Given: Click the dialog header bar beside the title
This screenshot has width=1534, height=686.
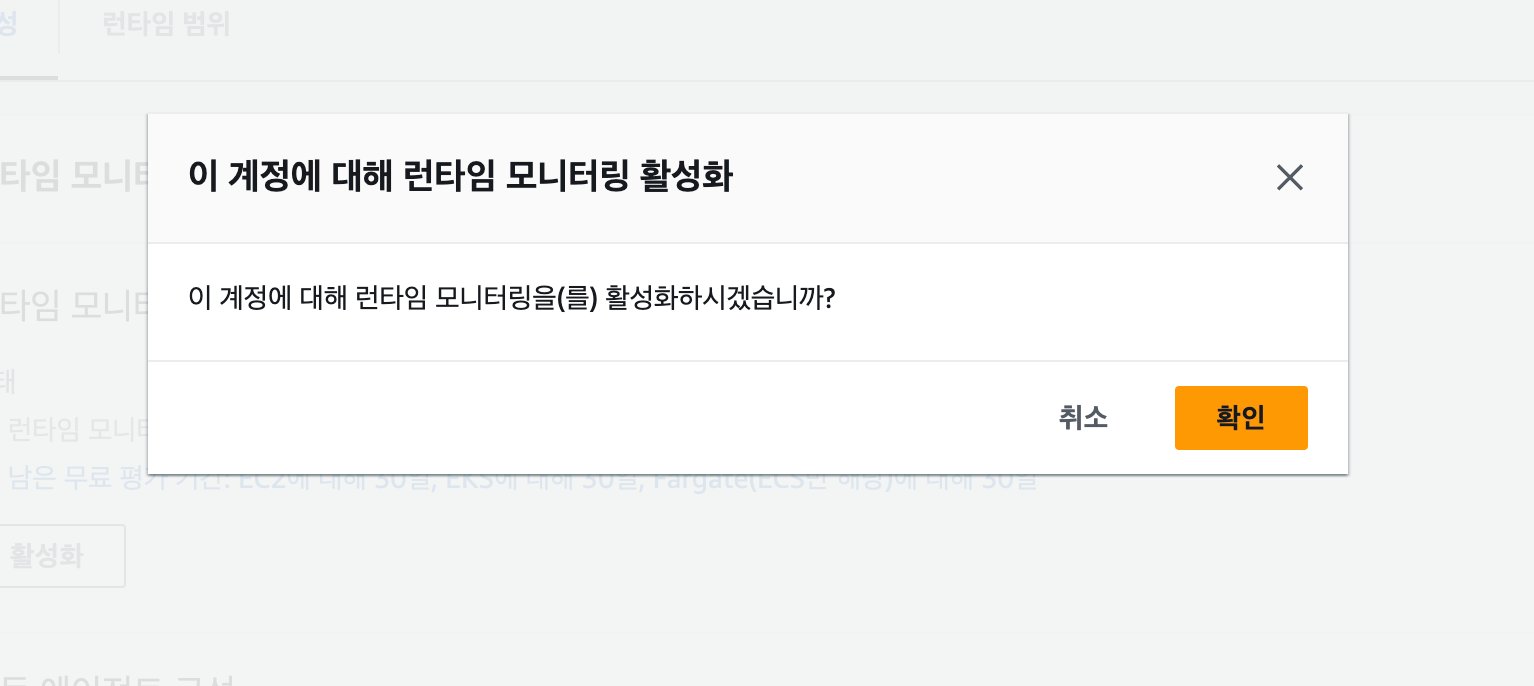Looking at the screenshot, I should click(x=1000, y=178).
